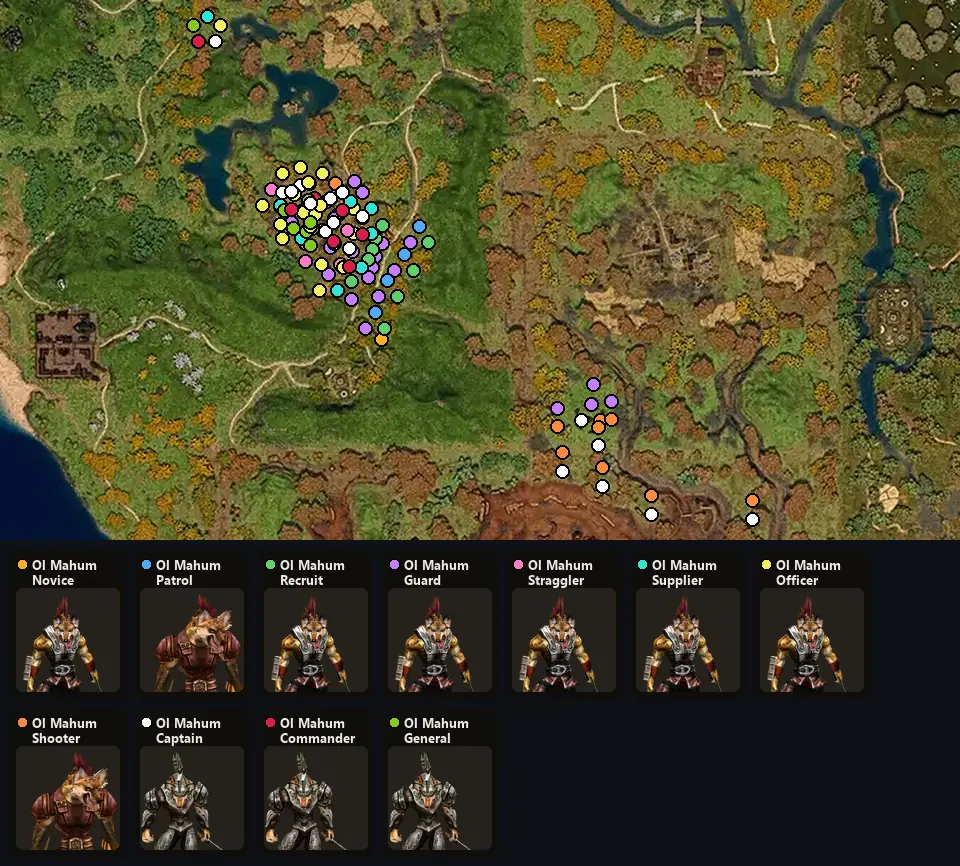Click the yellow marker in the northwest five-dot cluster
The image size is (960, 866).
[220, 26]
